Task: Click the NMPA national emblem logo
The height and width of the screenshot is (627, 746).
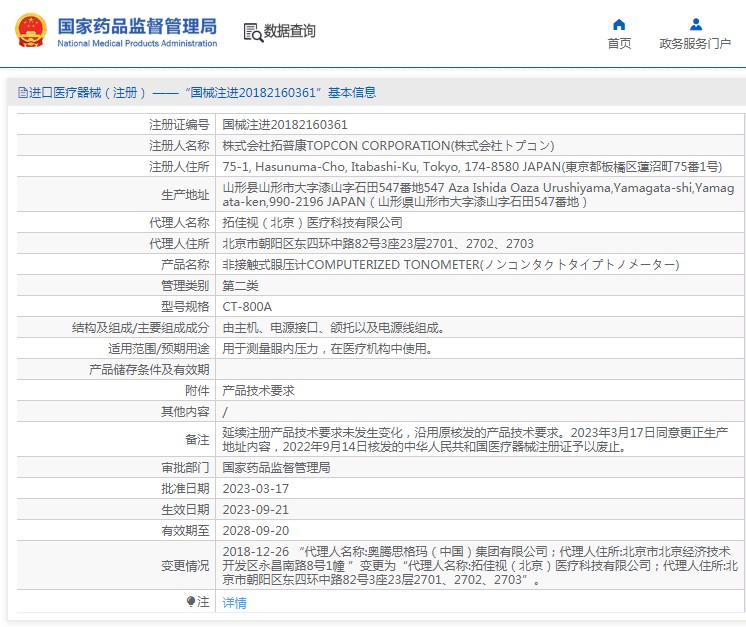Action: [x=31, y=30]
